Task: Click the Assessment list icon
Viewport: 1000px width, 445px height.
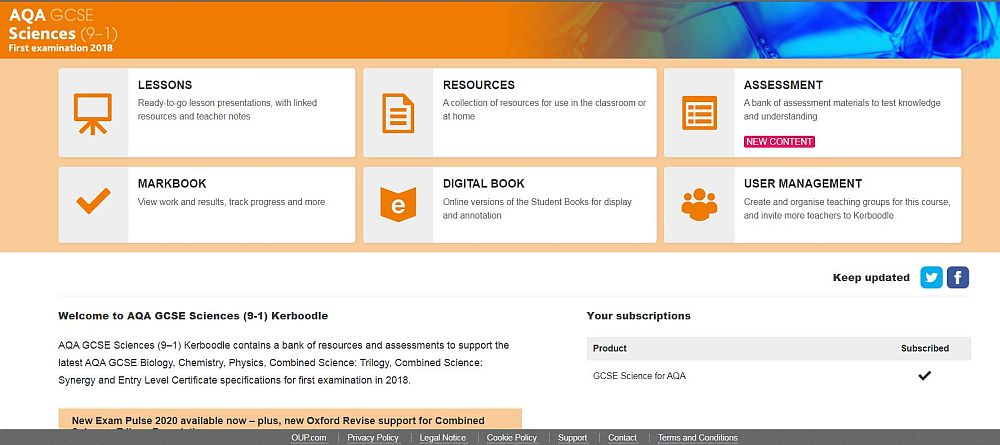Action: (x=699, y=113)
